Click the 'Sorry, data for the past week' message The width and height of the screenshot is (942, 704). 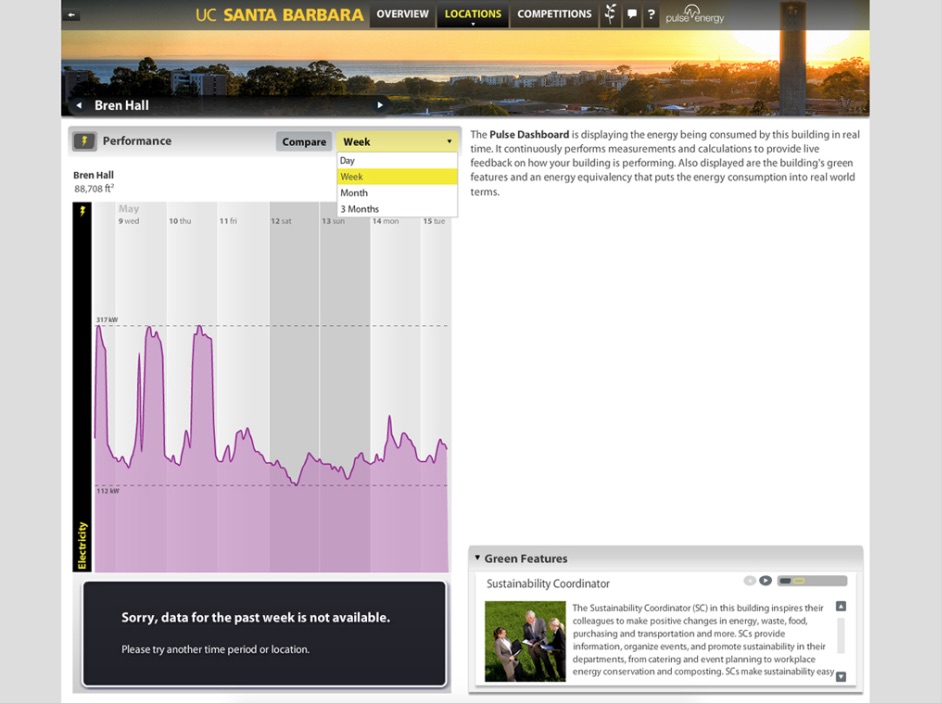click(x=255, y=618)
